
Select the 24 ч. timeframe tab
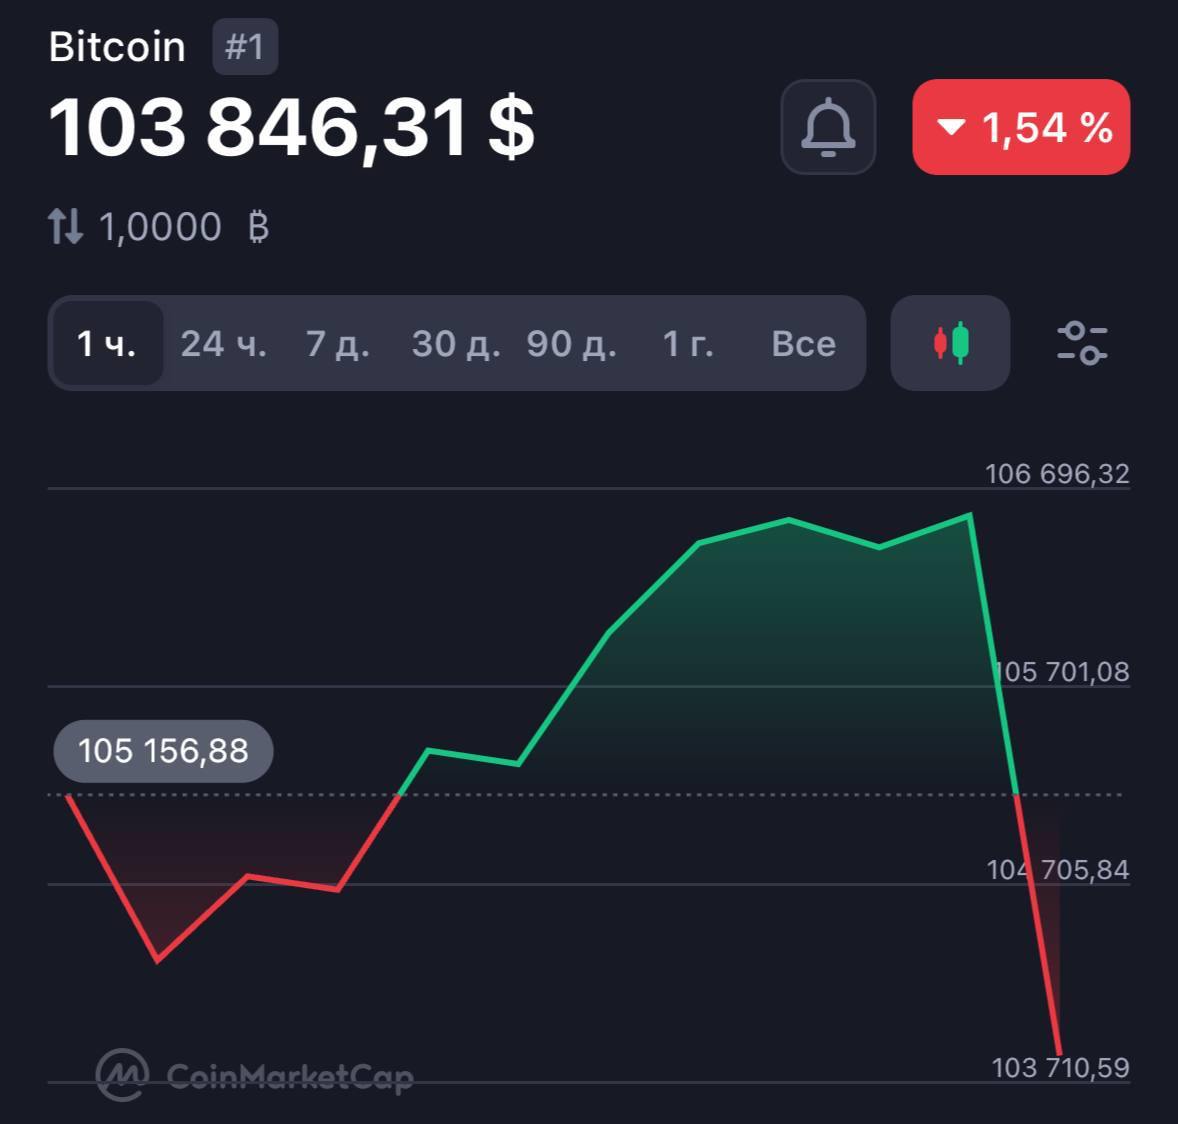pos(223,343)
